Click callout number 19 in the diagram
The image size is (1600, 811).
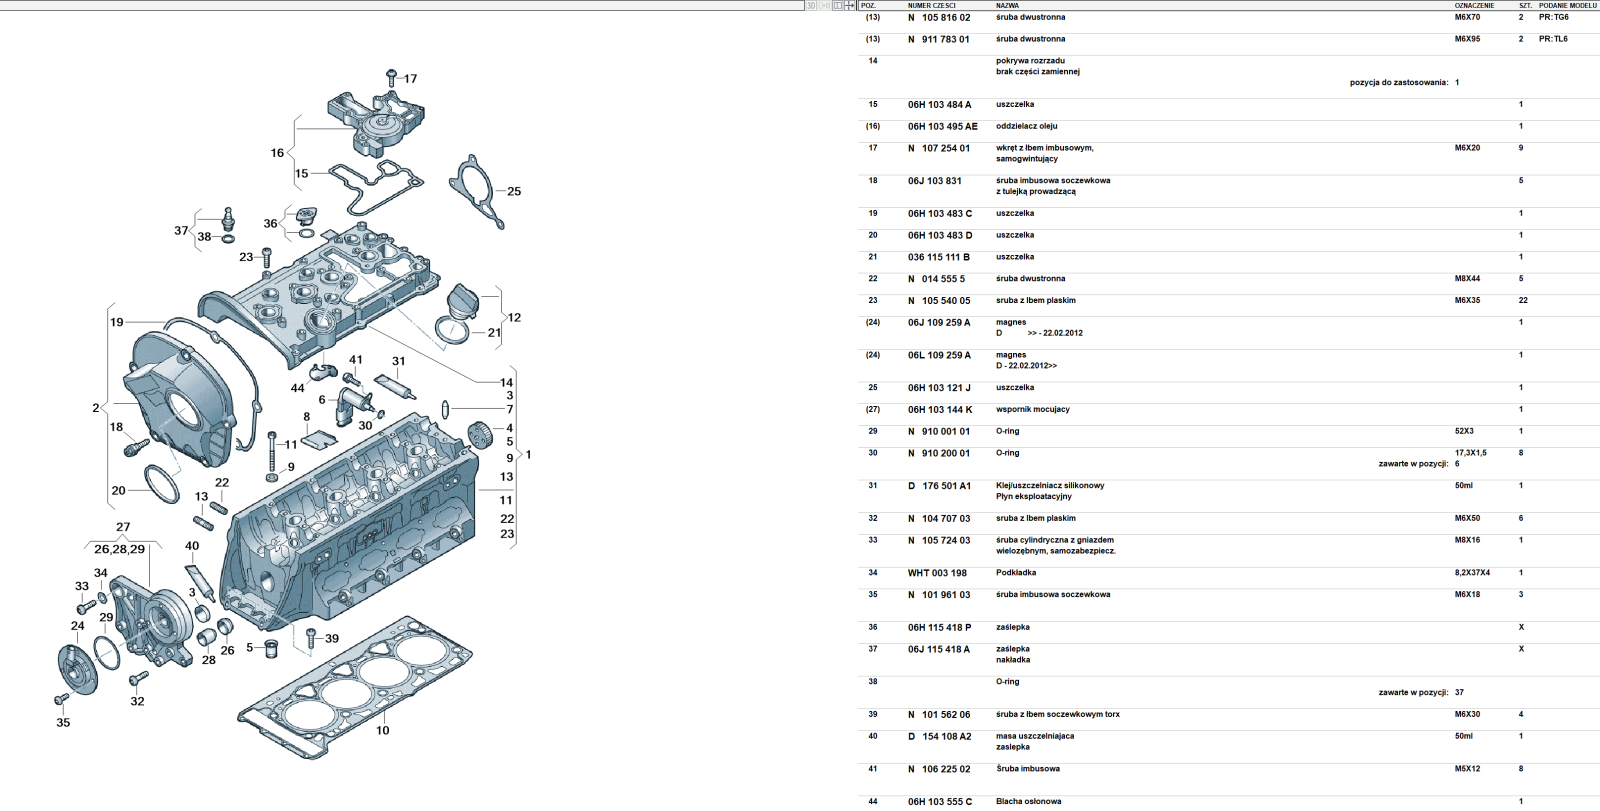[117, 322]
